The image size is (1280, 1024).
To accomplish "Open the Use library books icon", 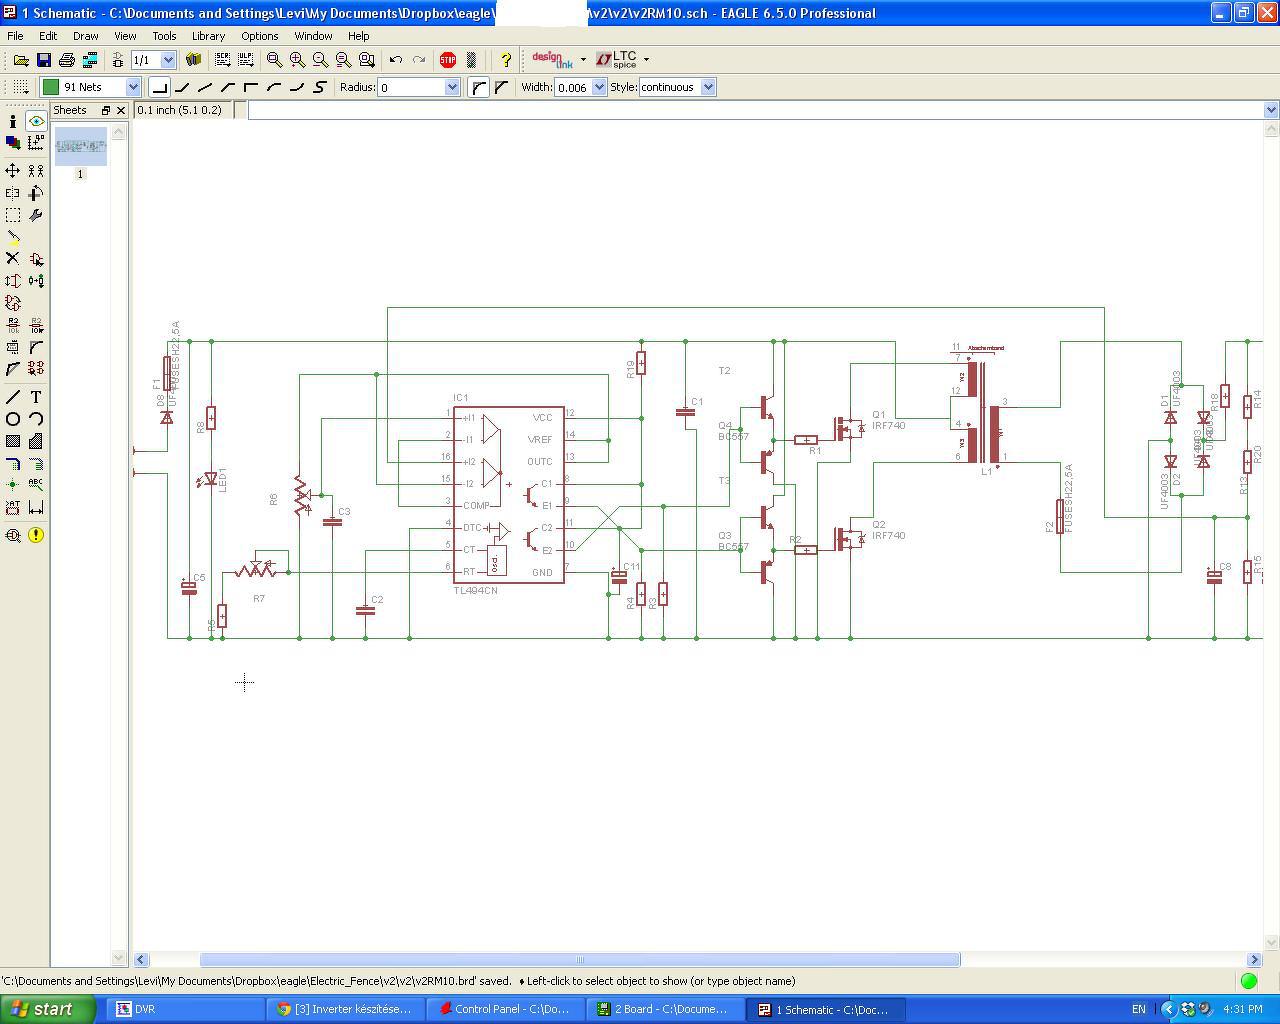I will point(193,60).
